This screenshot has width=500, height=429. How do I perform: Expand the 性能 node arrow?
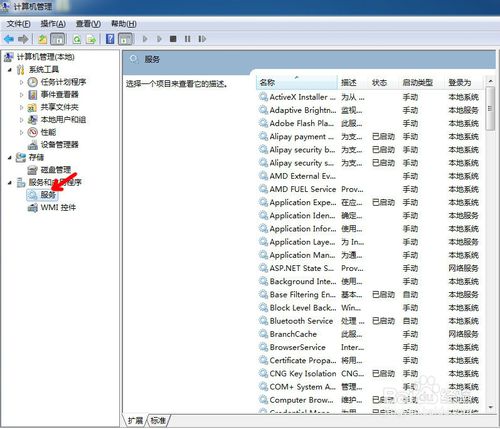point(22,132)
